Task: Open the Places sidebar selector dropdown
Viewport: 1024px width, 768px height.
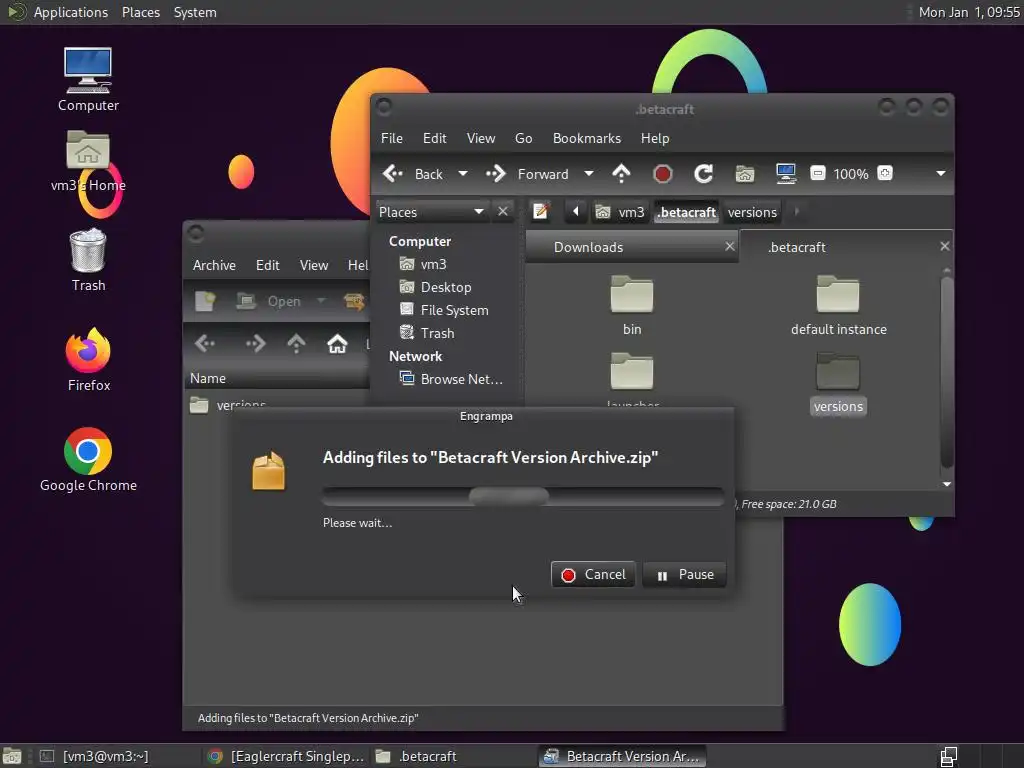Action: tap(432, 212)
